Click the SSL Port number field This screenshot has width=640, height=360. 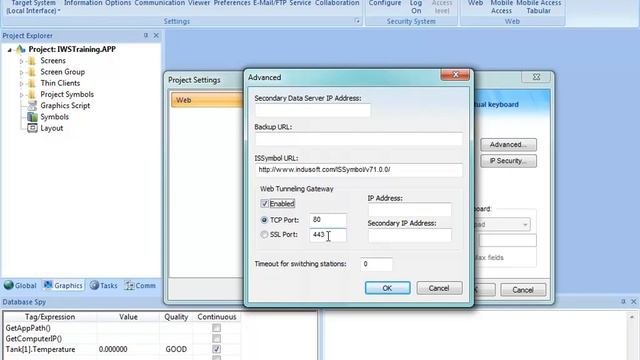click(x=328, y=235)
